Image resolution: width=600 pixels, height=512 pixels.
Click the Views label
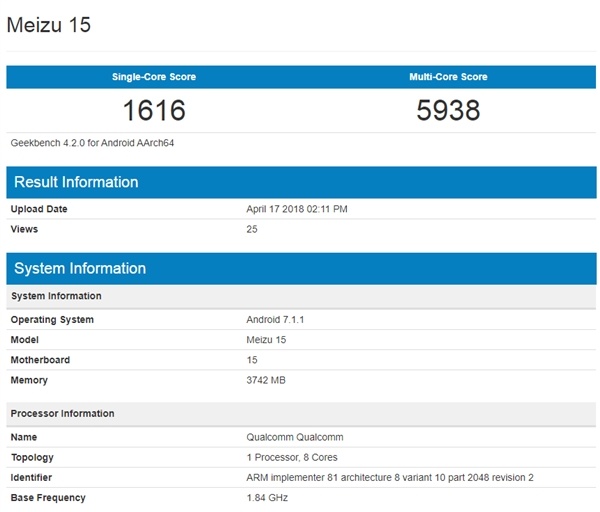pos(24,229)
